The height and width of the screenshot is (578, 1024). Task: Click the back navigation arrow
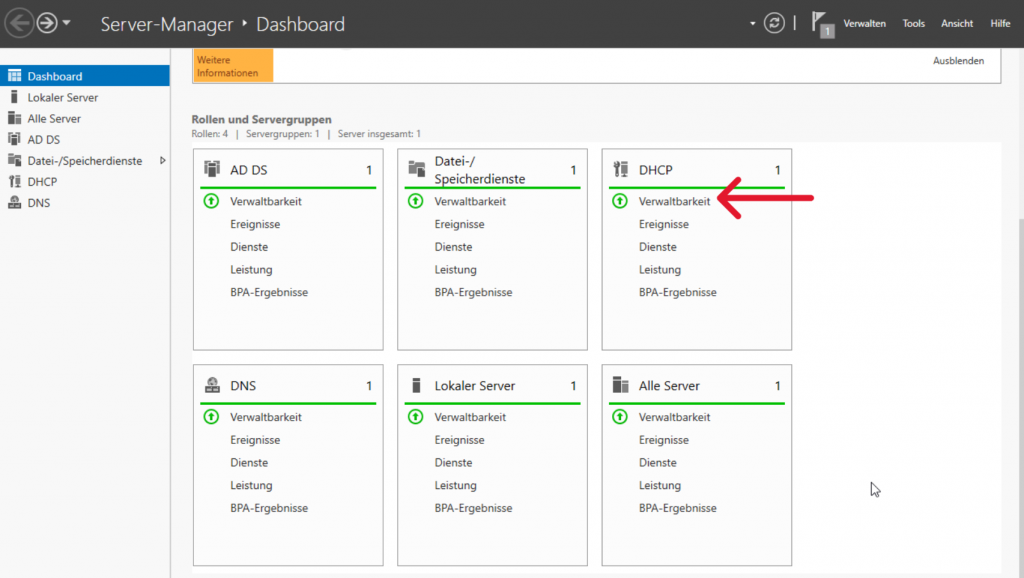(19, 23)
